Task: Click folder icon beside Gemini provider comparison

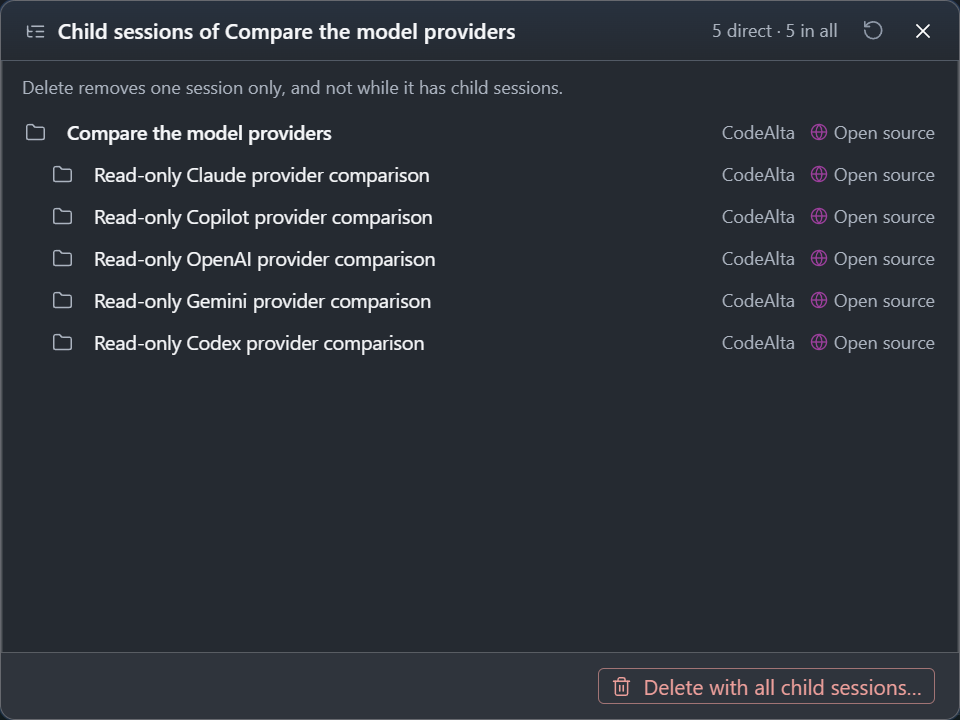Action: point(62,301)
